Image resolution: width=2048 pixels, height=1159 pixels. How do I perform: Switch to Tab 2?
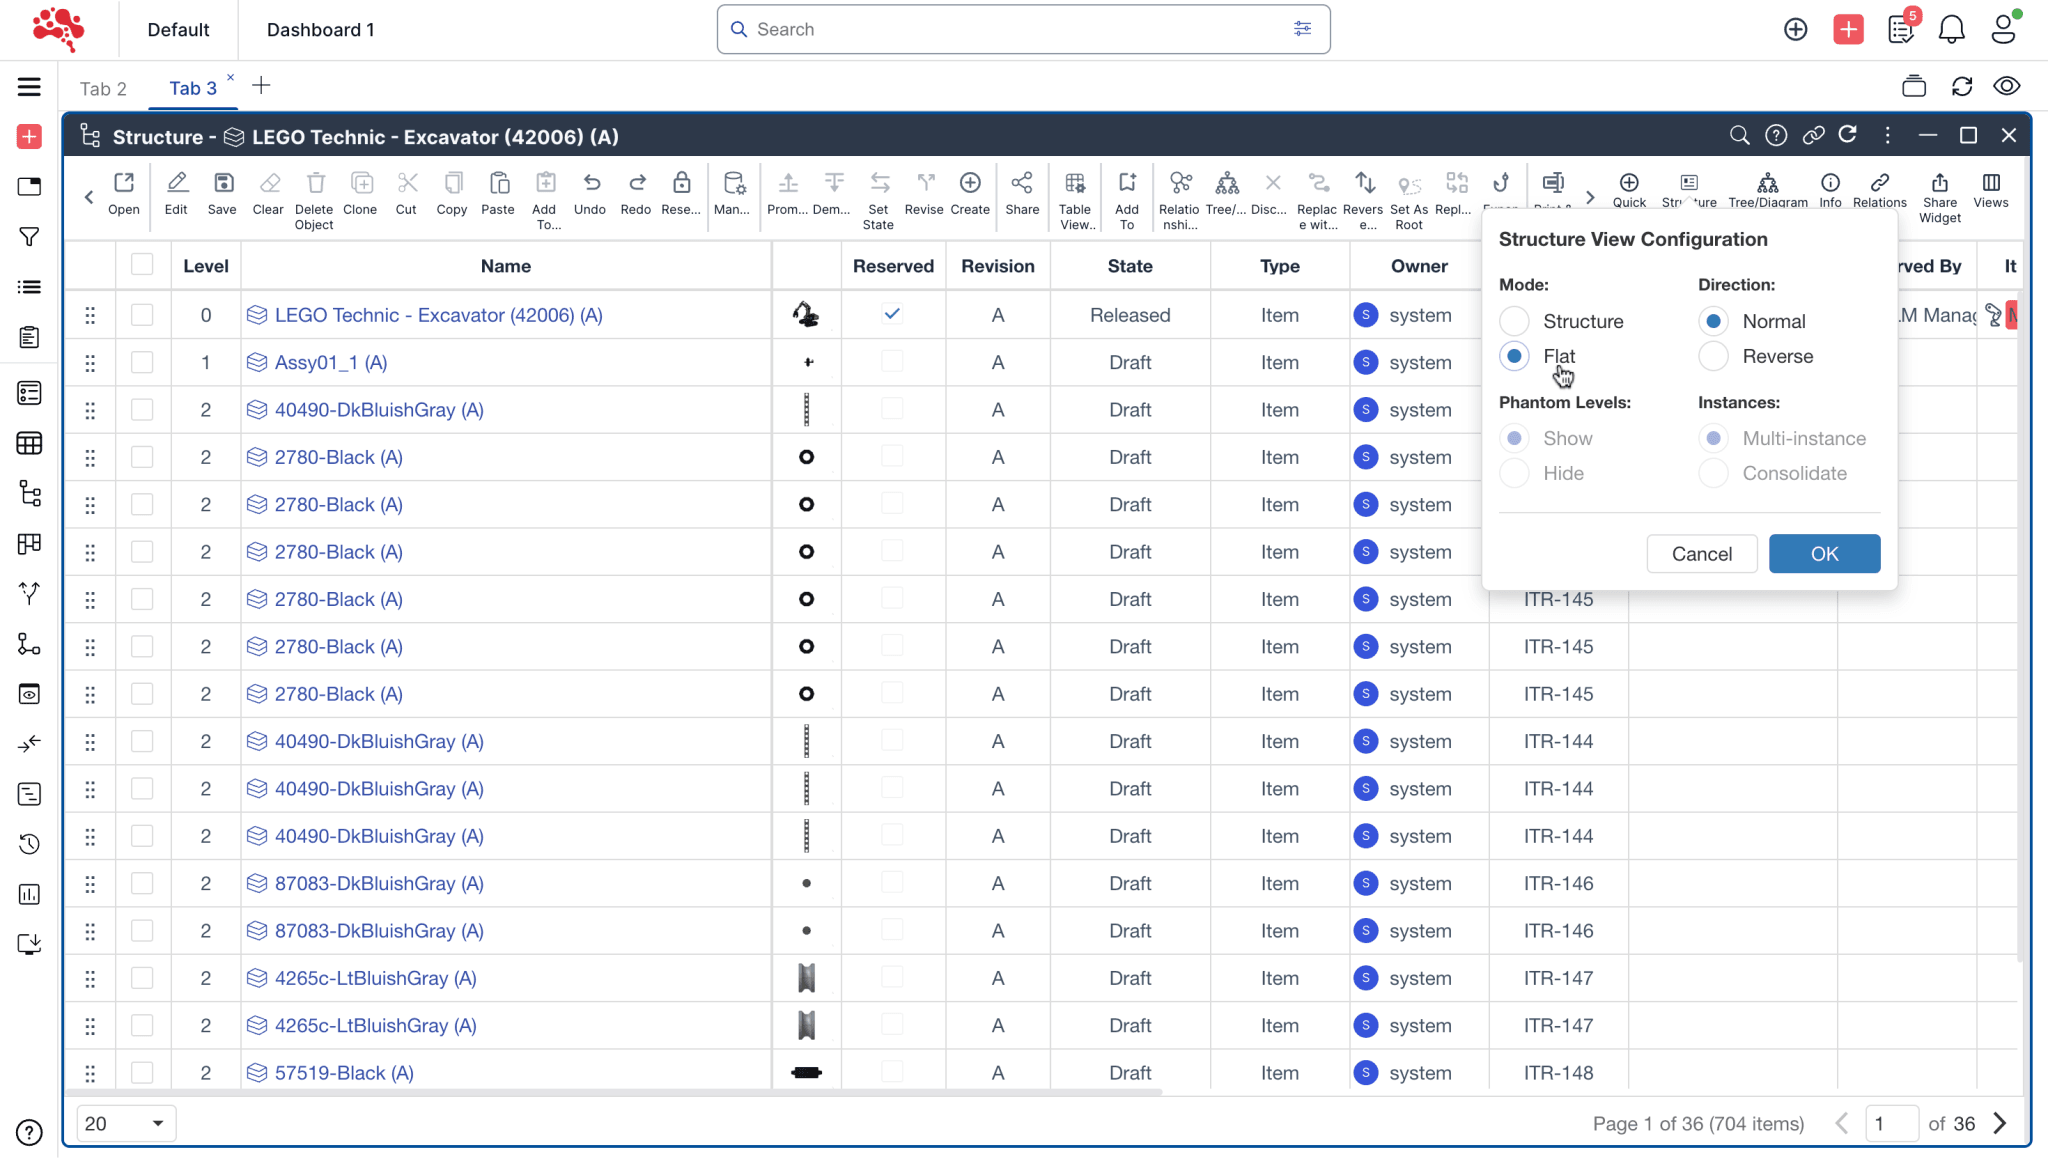point(103,88)
